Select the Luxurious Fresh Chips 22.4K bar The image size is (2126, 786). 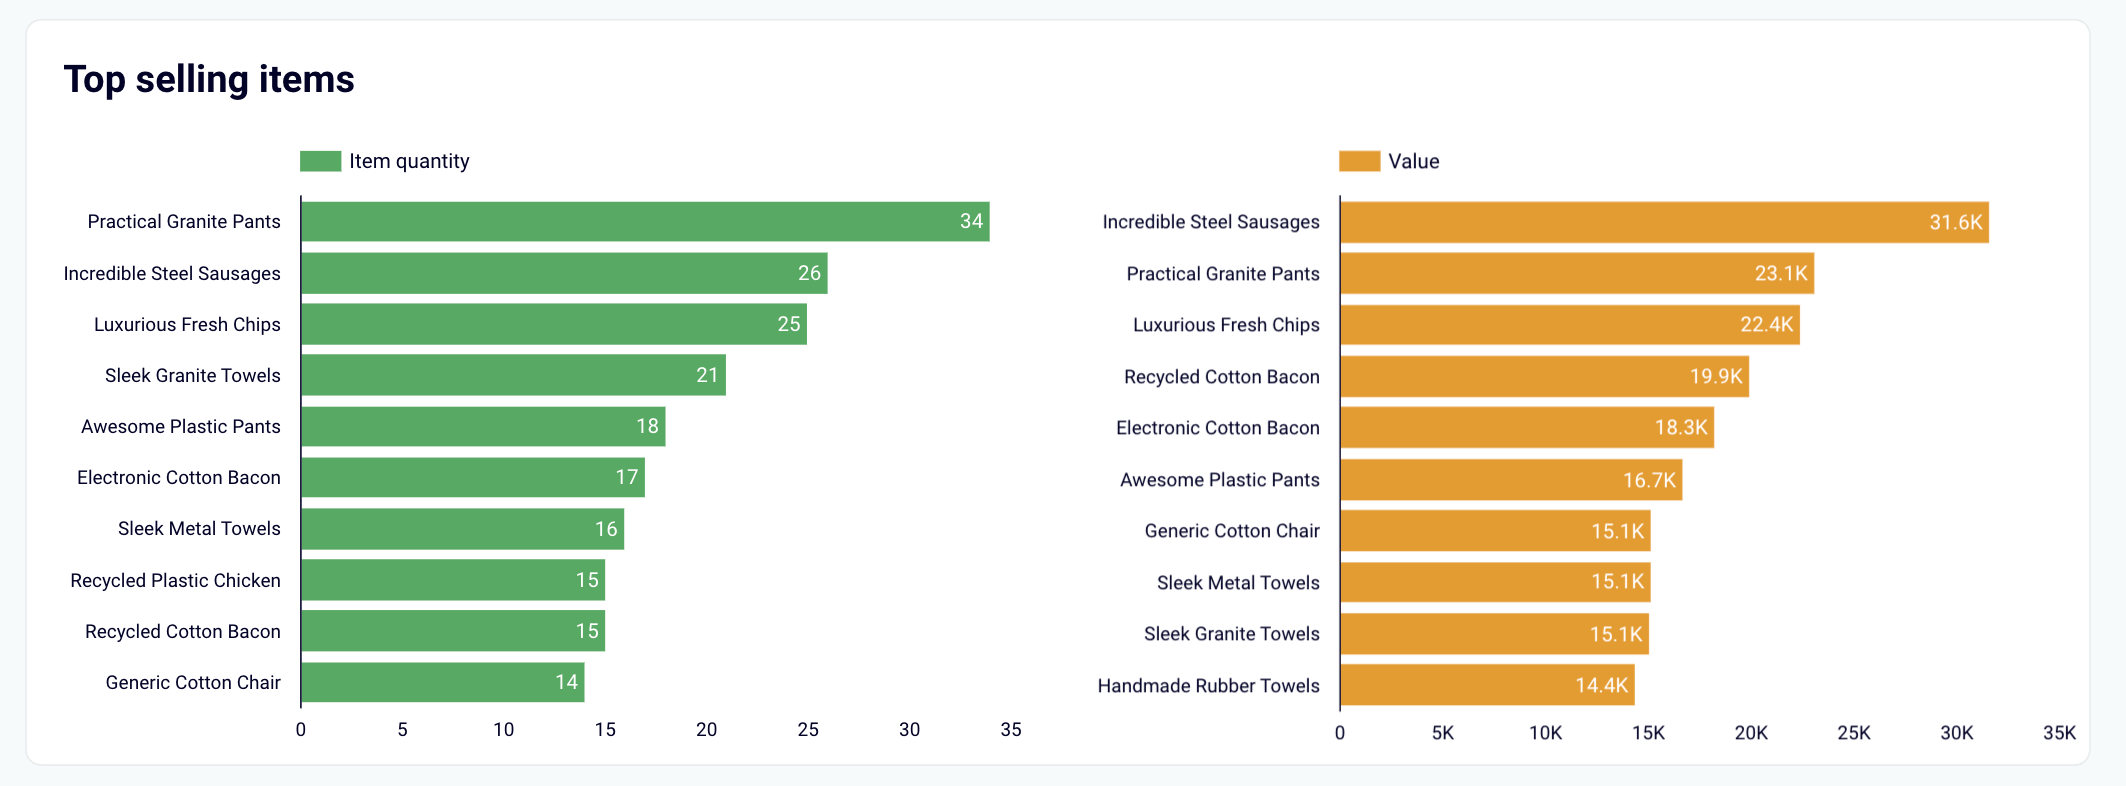tap(1570, 324)
